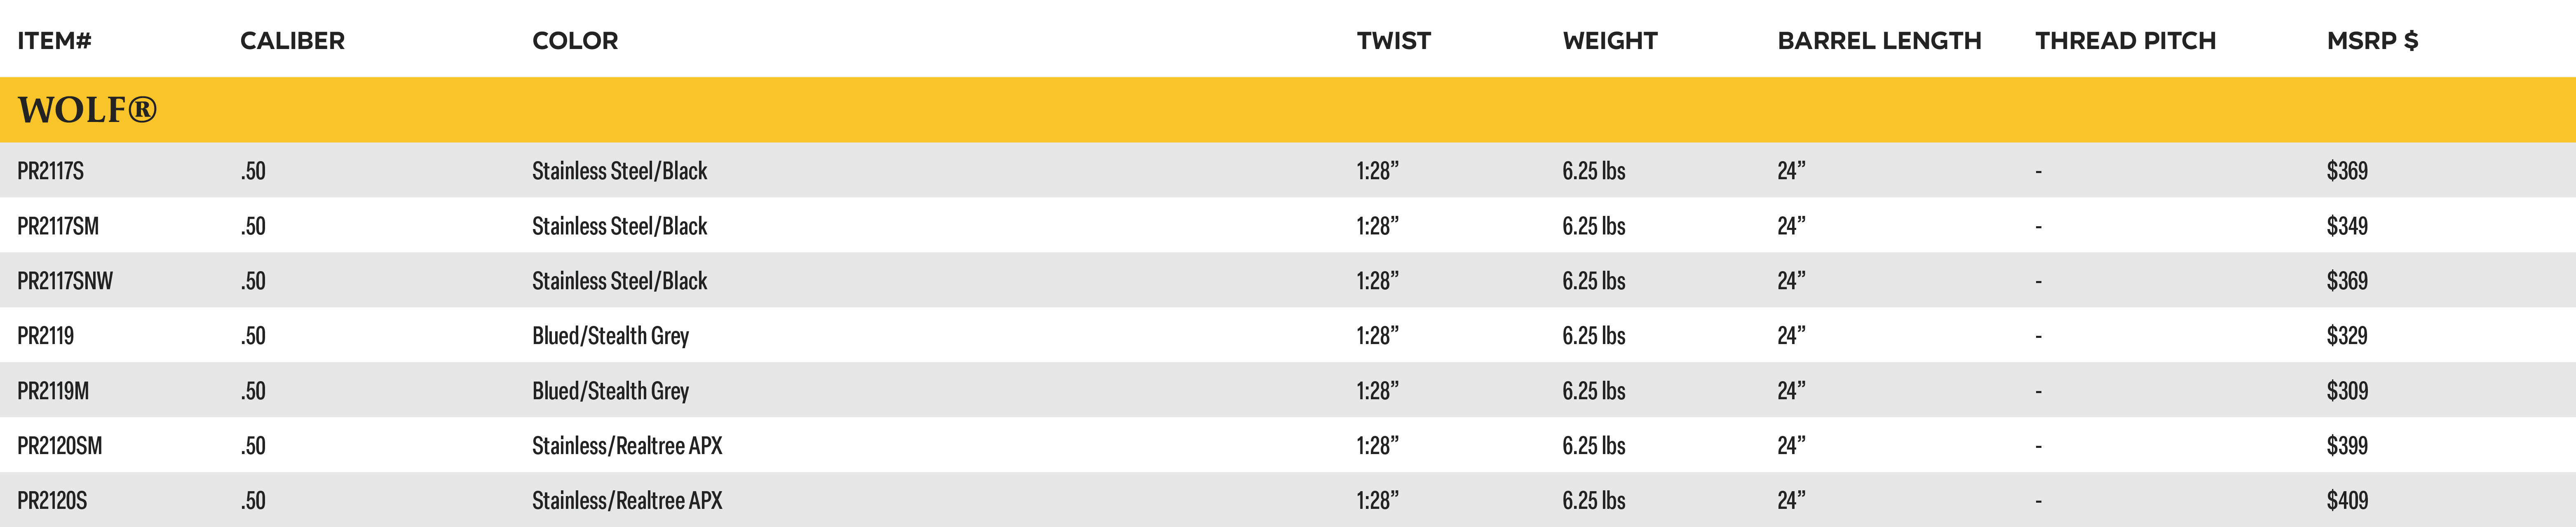Screen dimensions: 2576x527
Task: Click item number PR2119M
Action: tap(53, 391)
